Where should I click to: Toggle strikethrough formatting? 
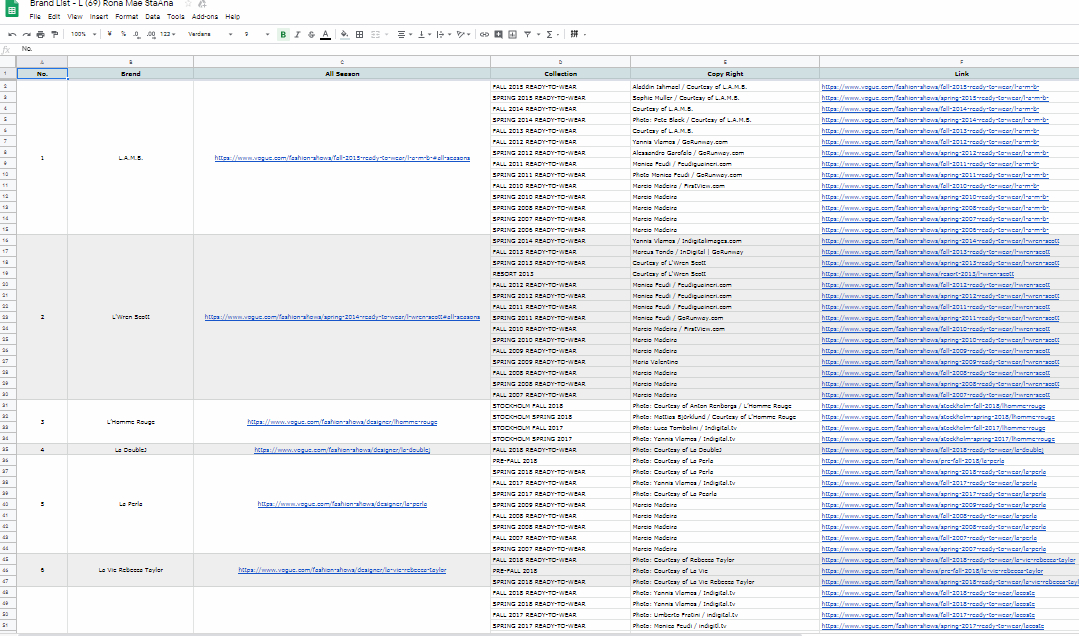click(x=311, y=34)
